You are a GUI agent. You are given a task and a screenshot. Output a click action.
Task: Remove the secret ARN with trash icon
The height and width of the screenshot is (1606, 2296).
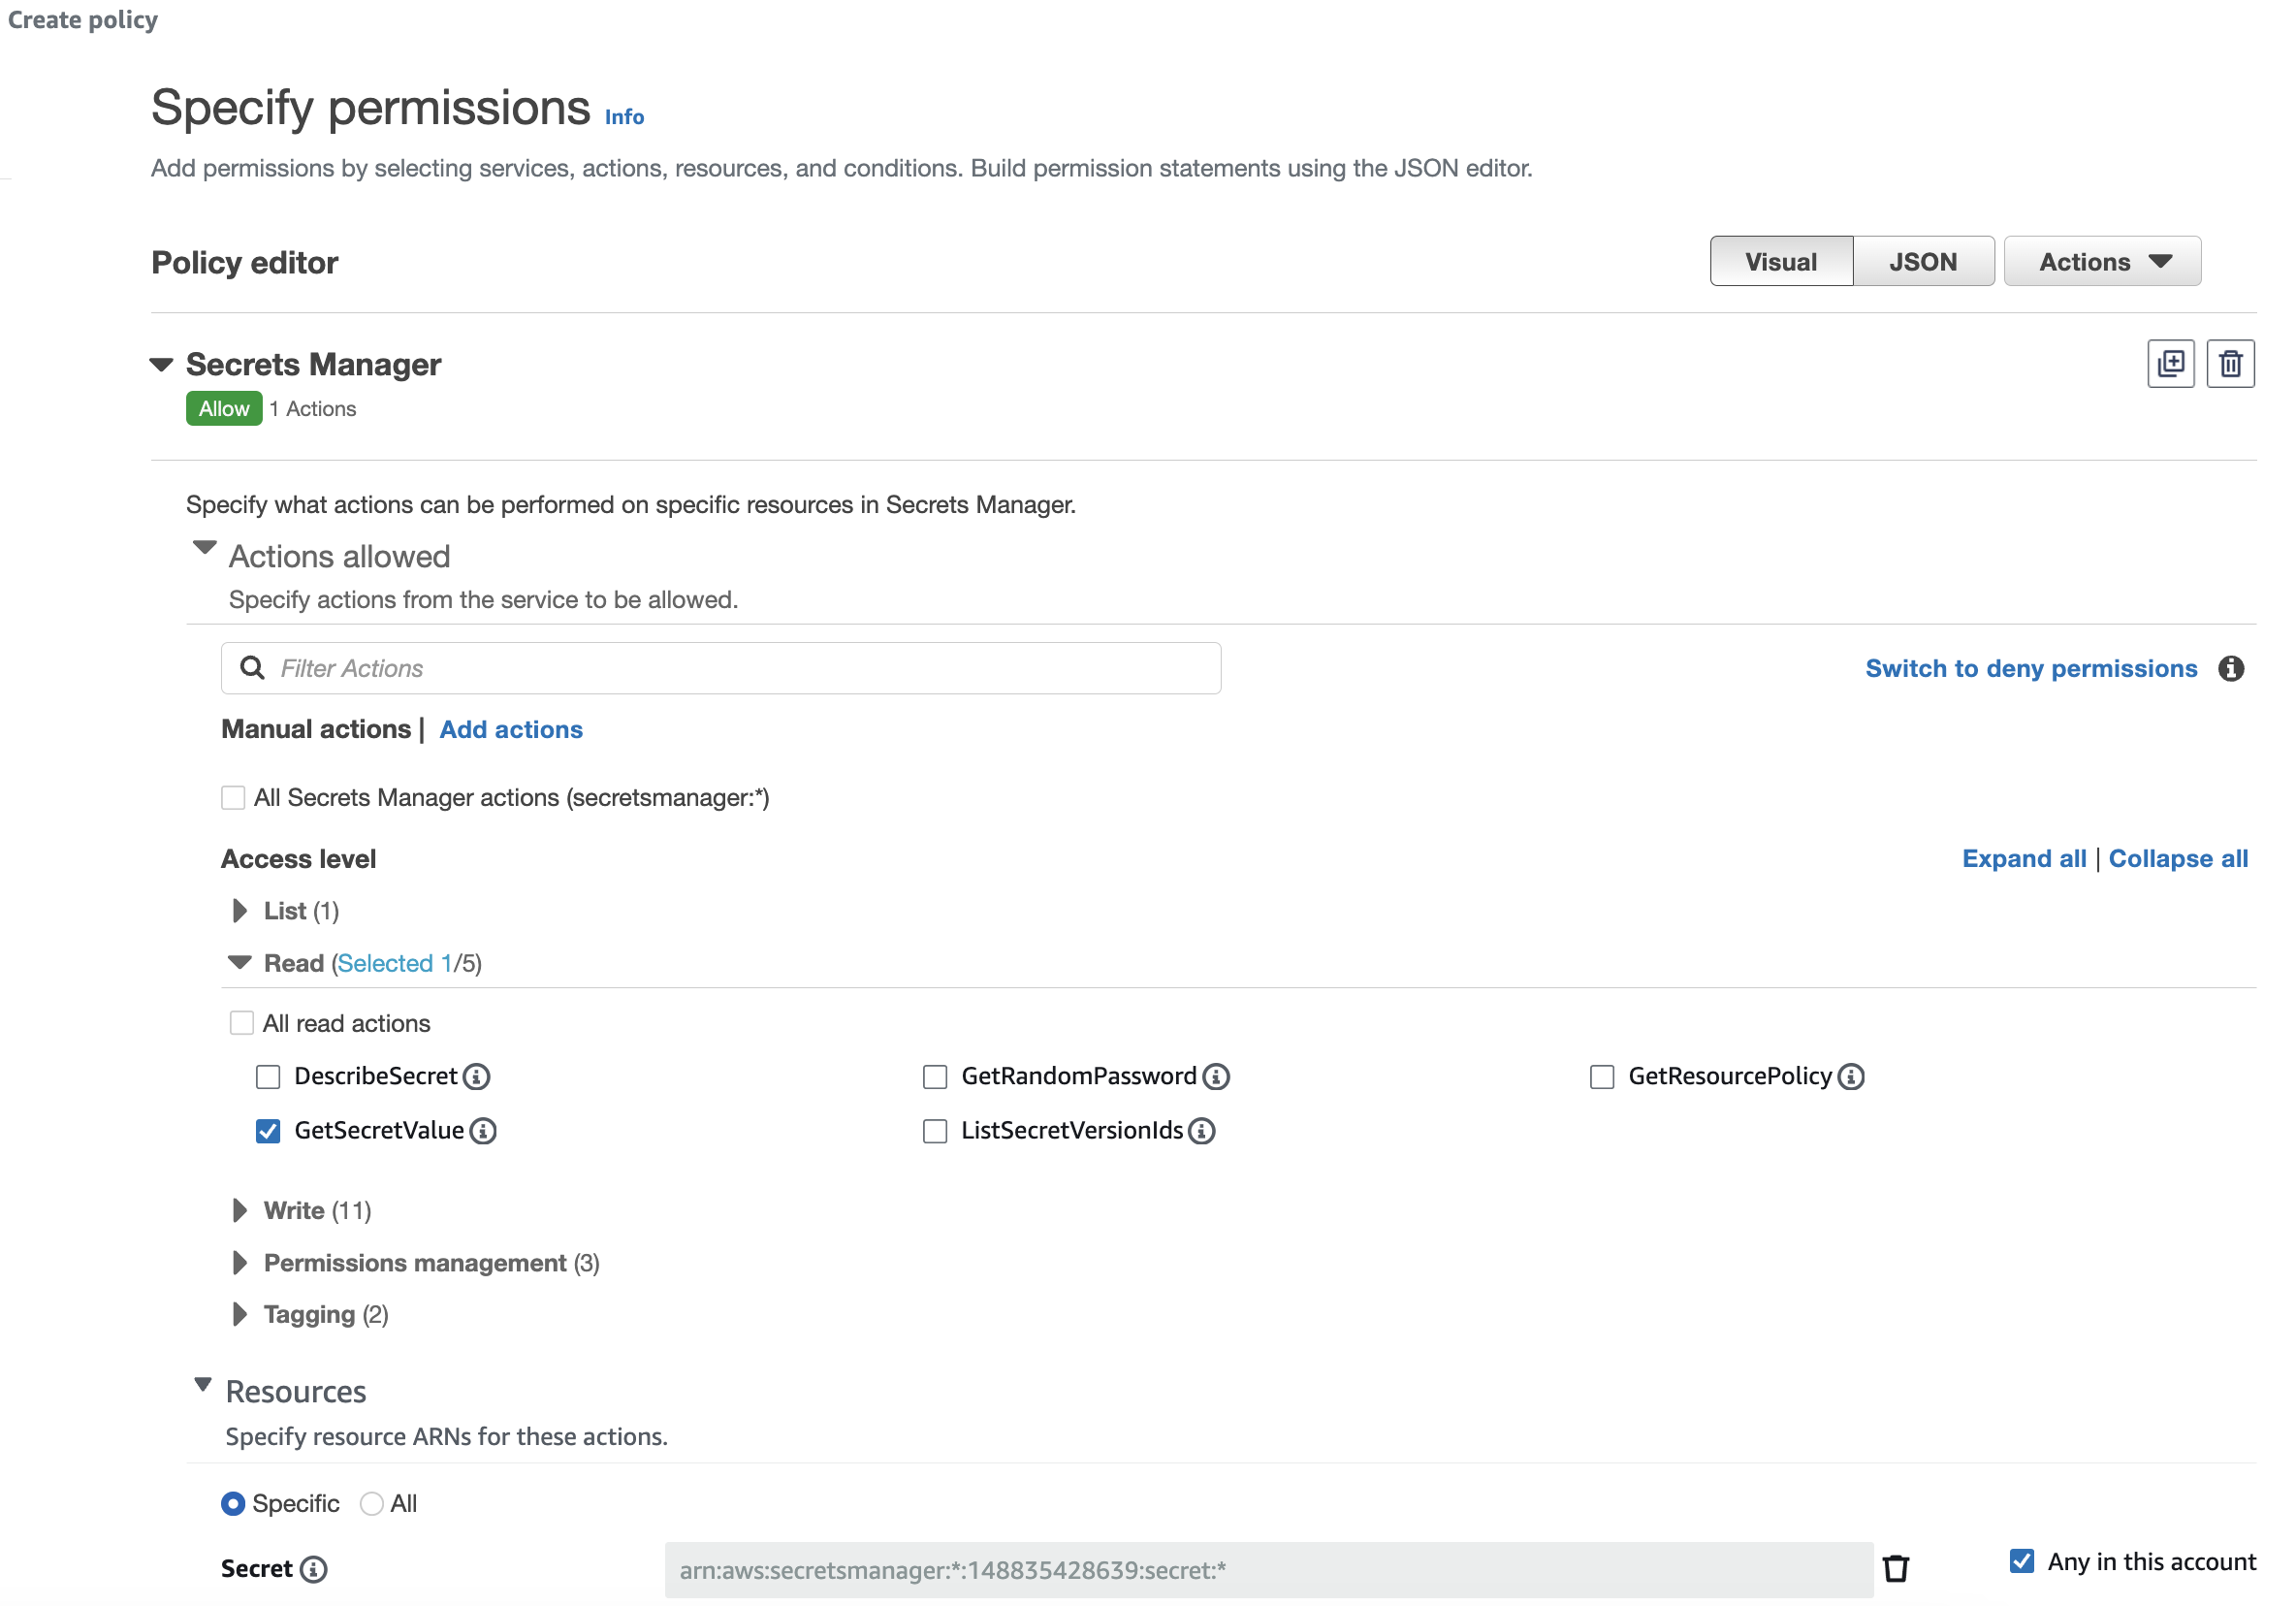tap(1895, 1568)
